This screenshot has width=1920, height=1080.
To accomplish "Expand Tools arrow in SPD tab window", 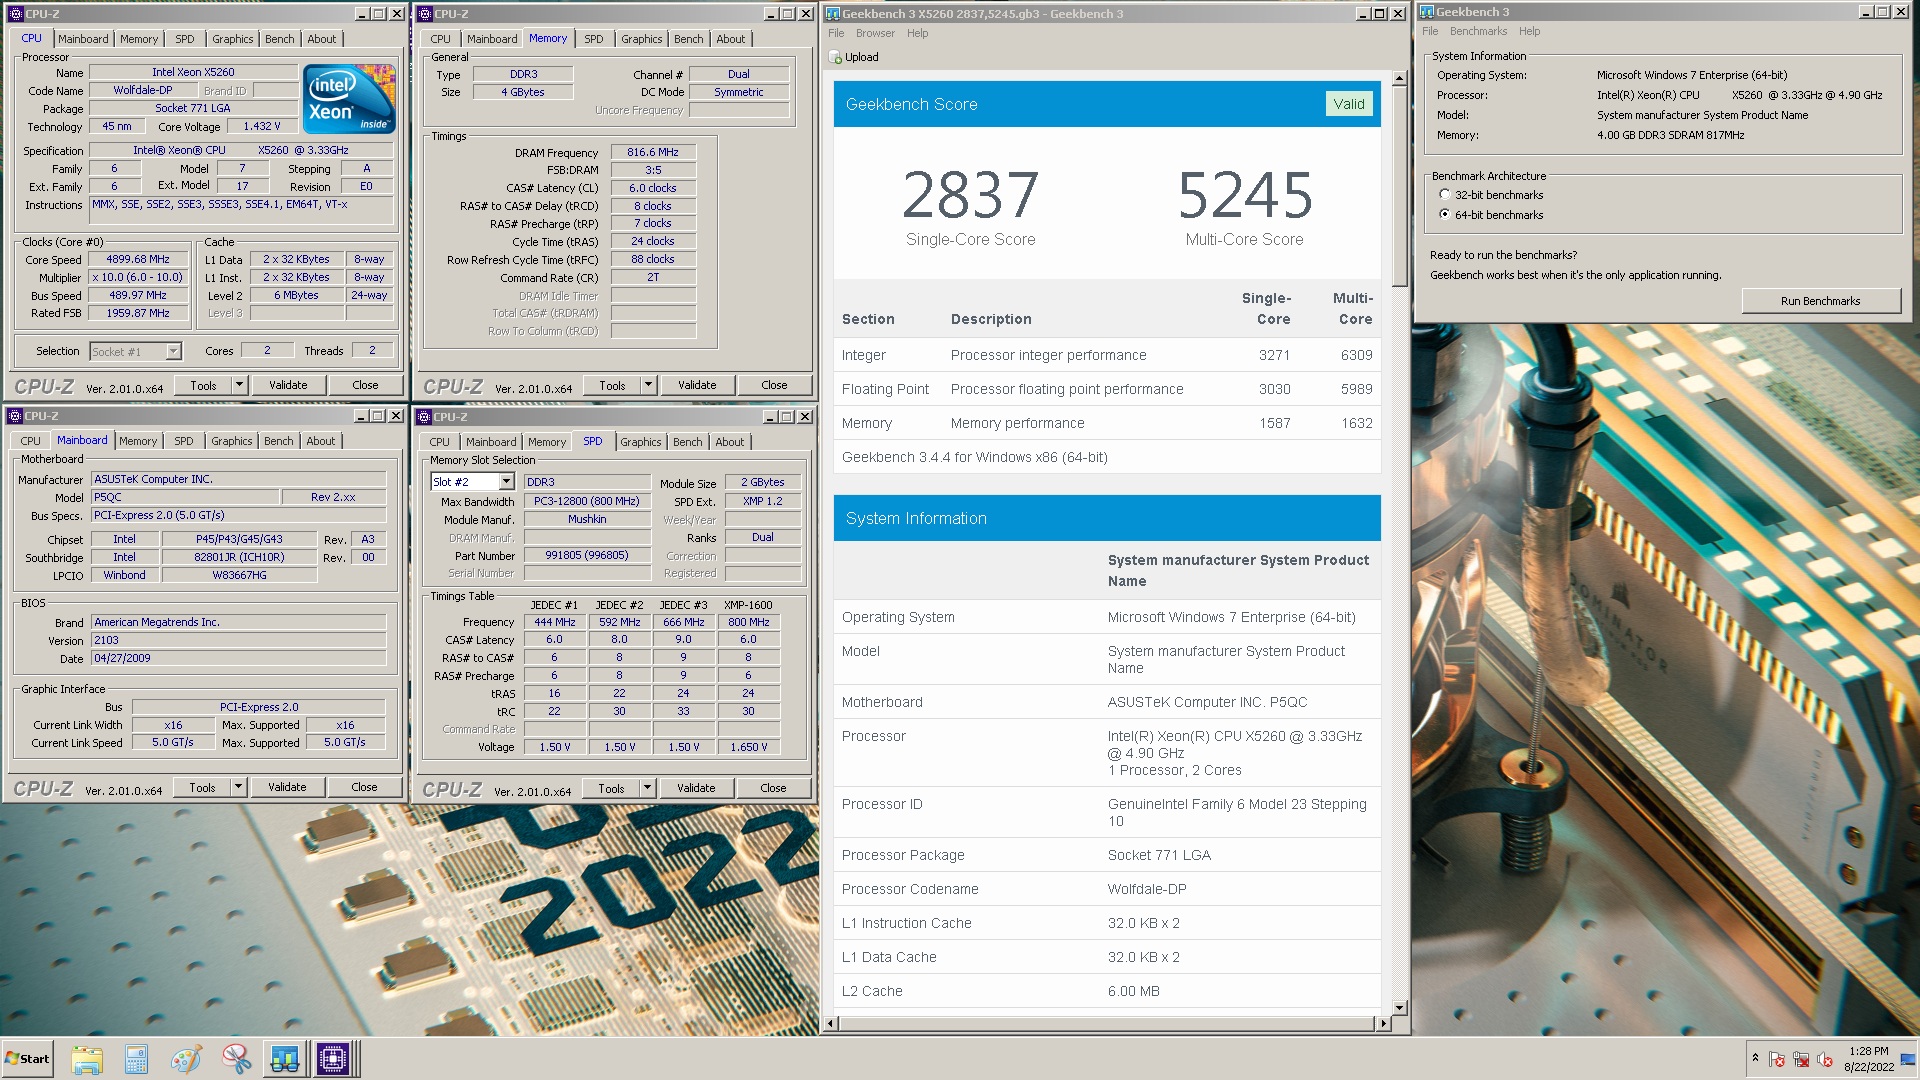I will coord(647,788).
